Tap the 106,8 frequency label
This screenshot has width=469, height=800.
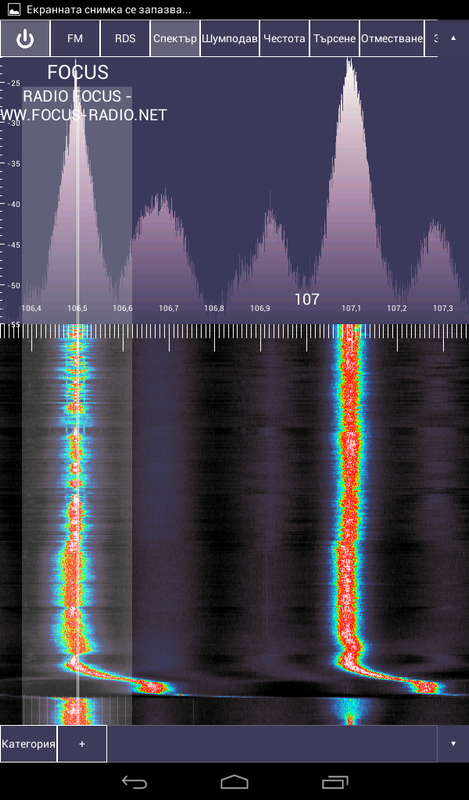click(x=214, y=309)
